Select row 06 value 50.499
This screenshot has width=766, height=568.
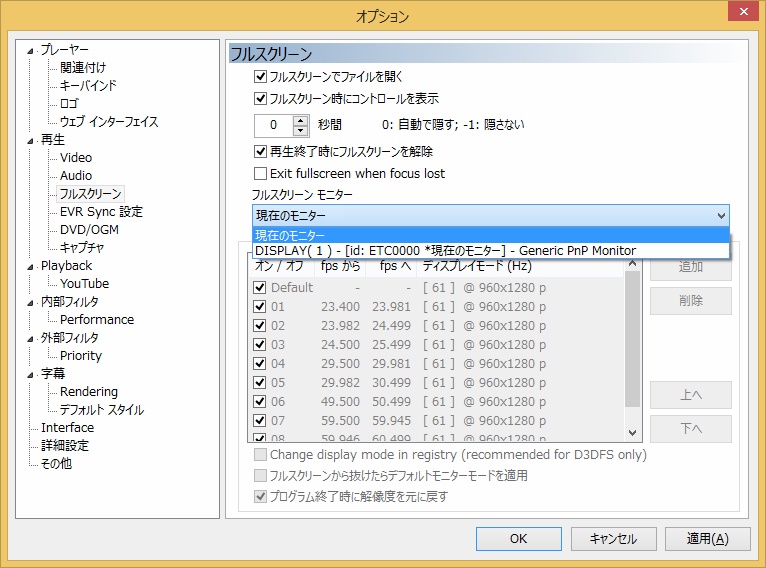(x=391, y=401)
